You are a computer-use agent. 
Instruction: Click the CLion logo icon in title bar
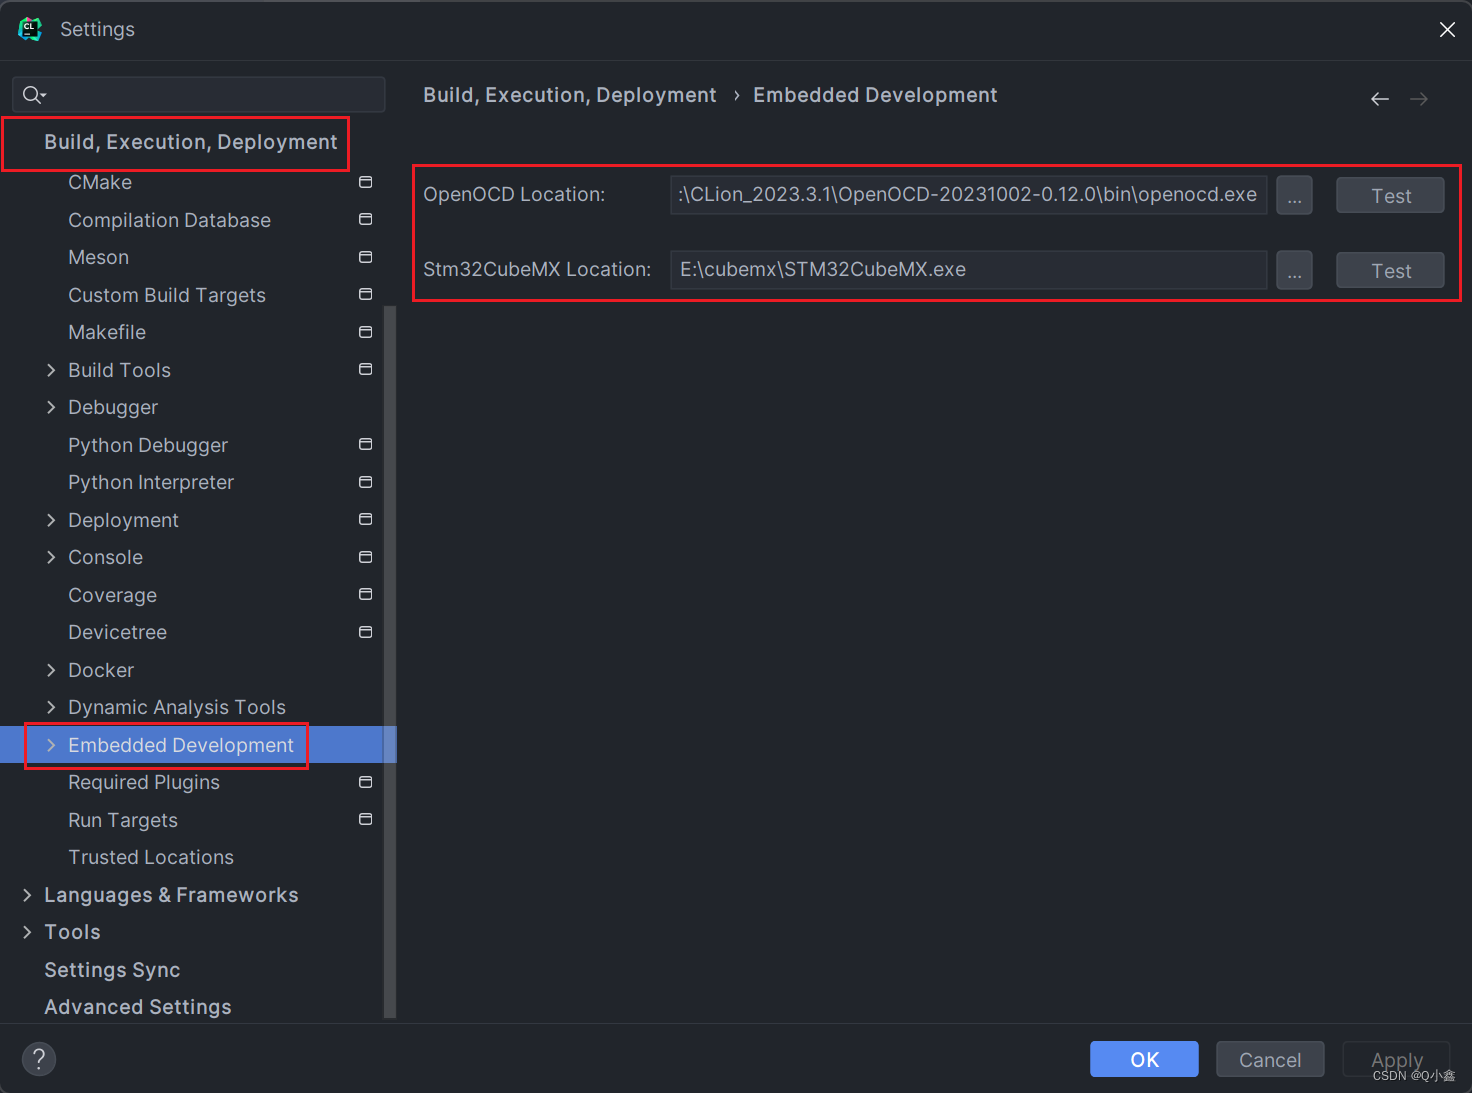pyautogui.click(x=30, y=29)
